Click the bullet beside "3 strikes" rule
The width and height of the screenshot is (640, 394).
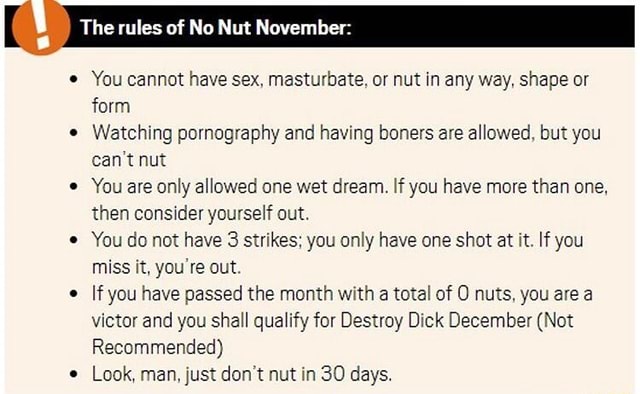pyautogui.click(x=74, y=240)
